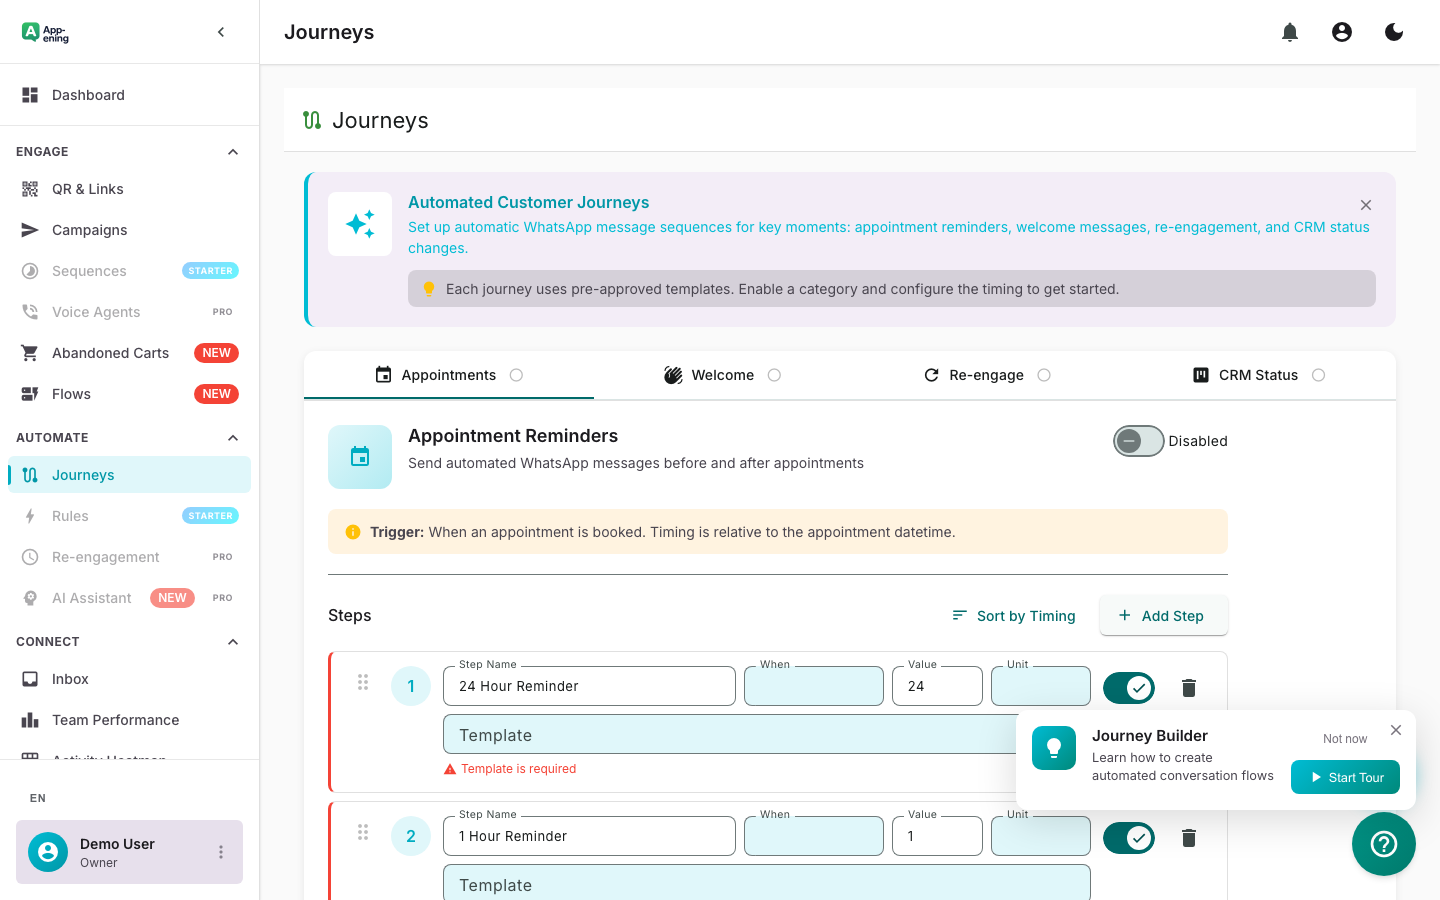Collapse the AUTOMATE sidebar section

point(232,437)
